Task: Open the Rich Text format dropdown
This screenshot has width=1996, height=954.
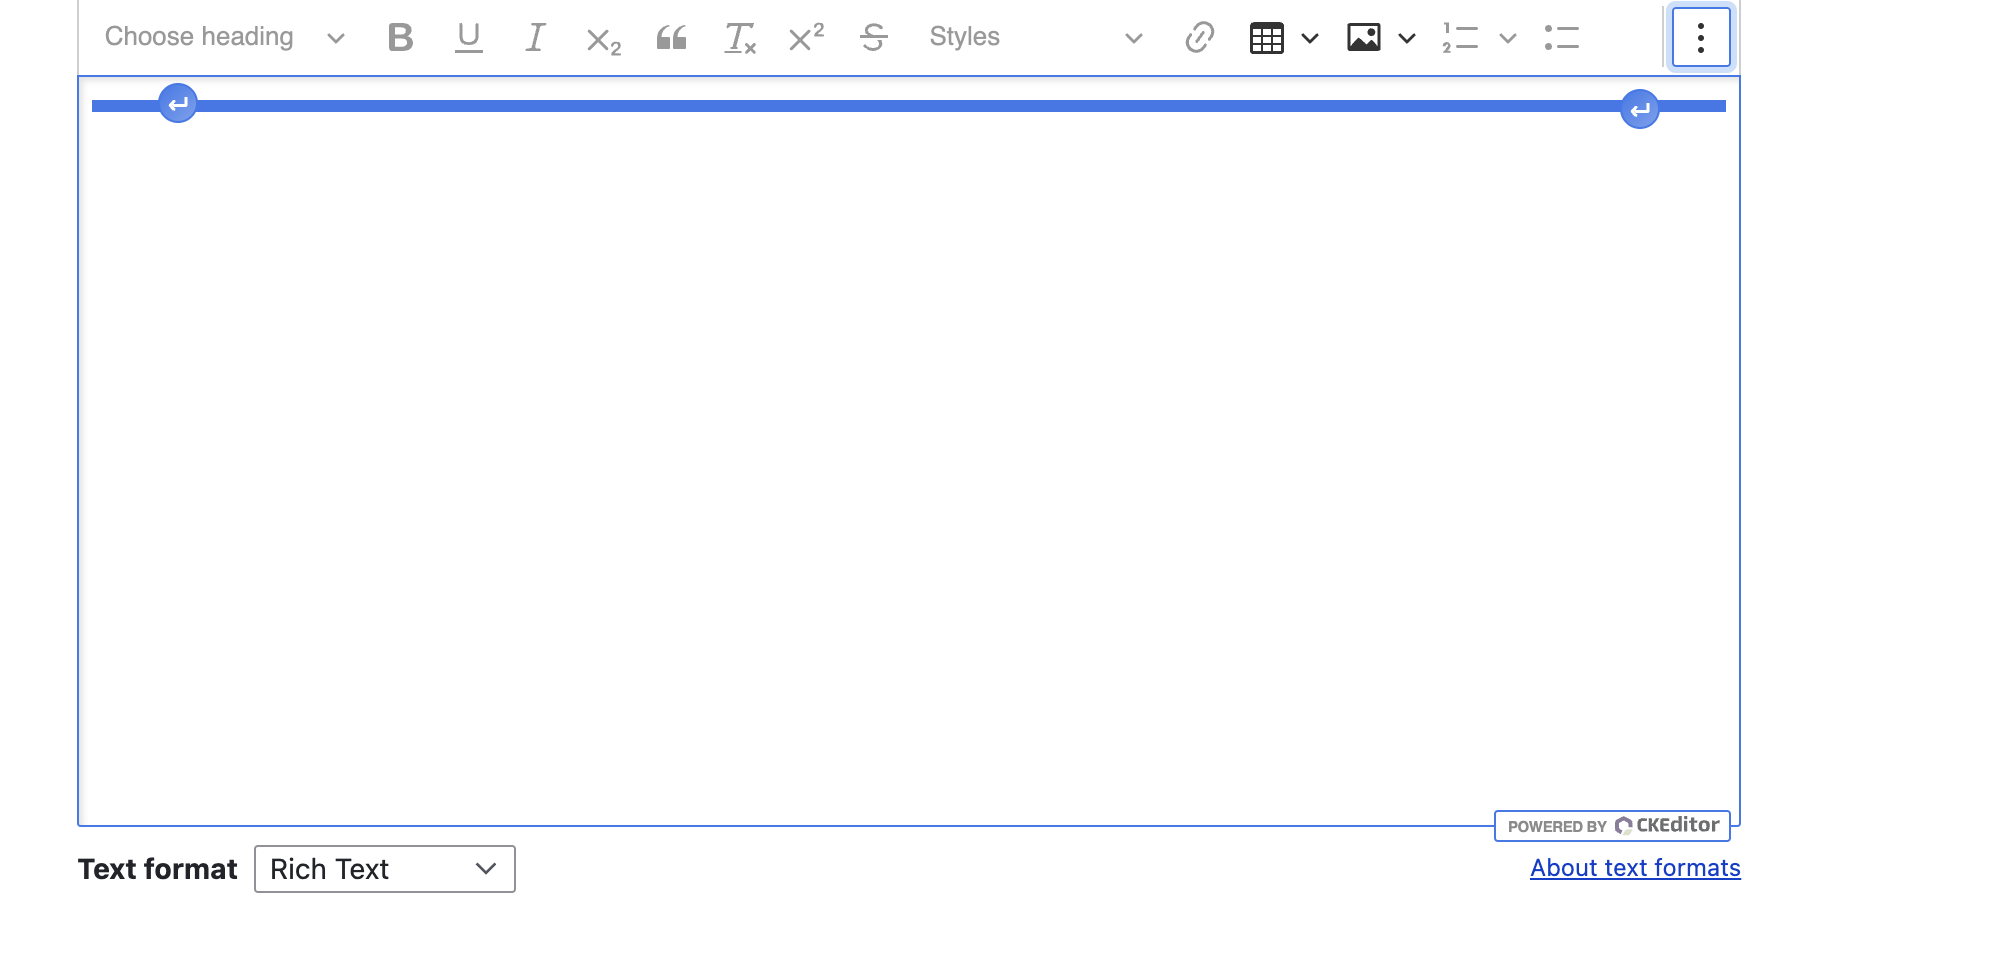Action: (x=384, y=869)
